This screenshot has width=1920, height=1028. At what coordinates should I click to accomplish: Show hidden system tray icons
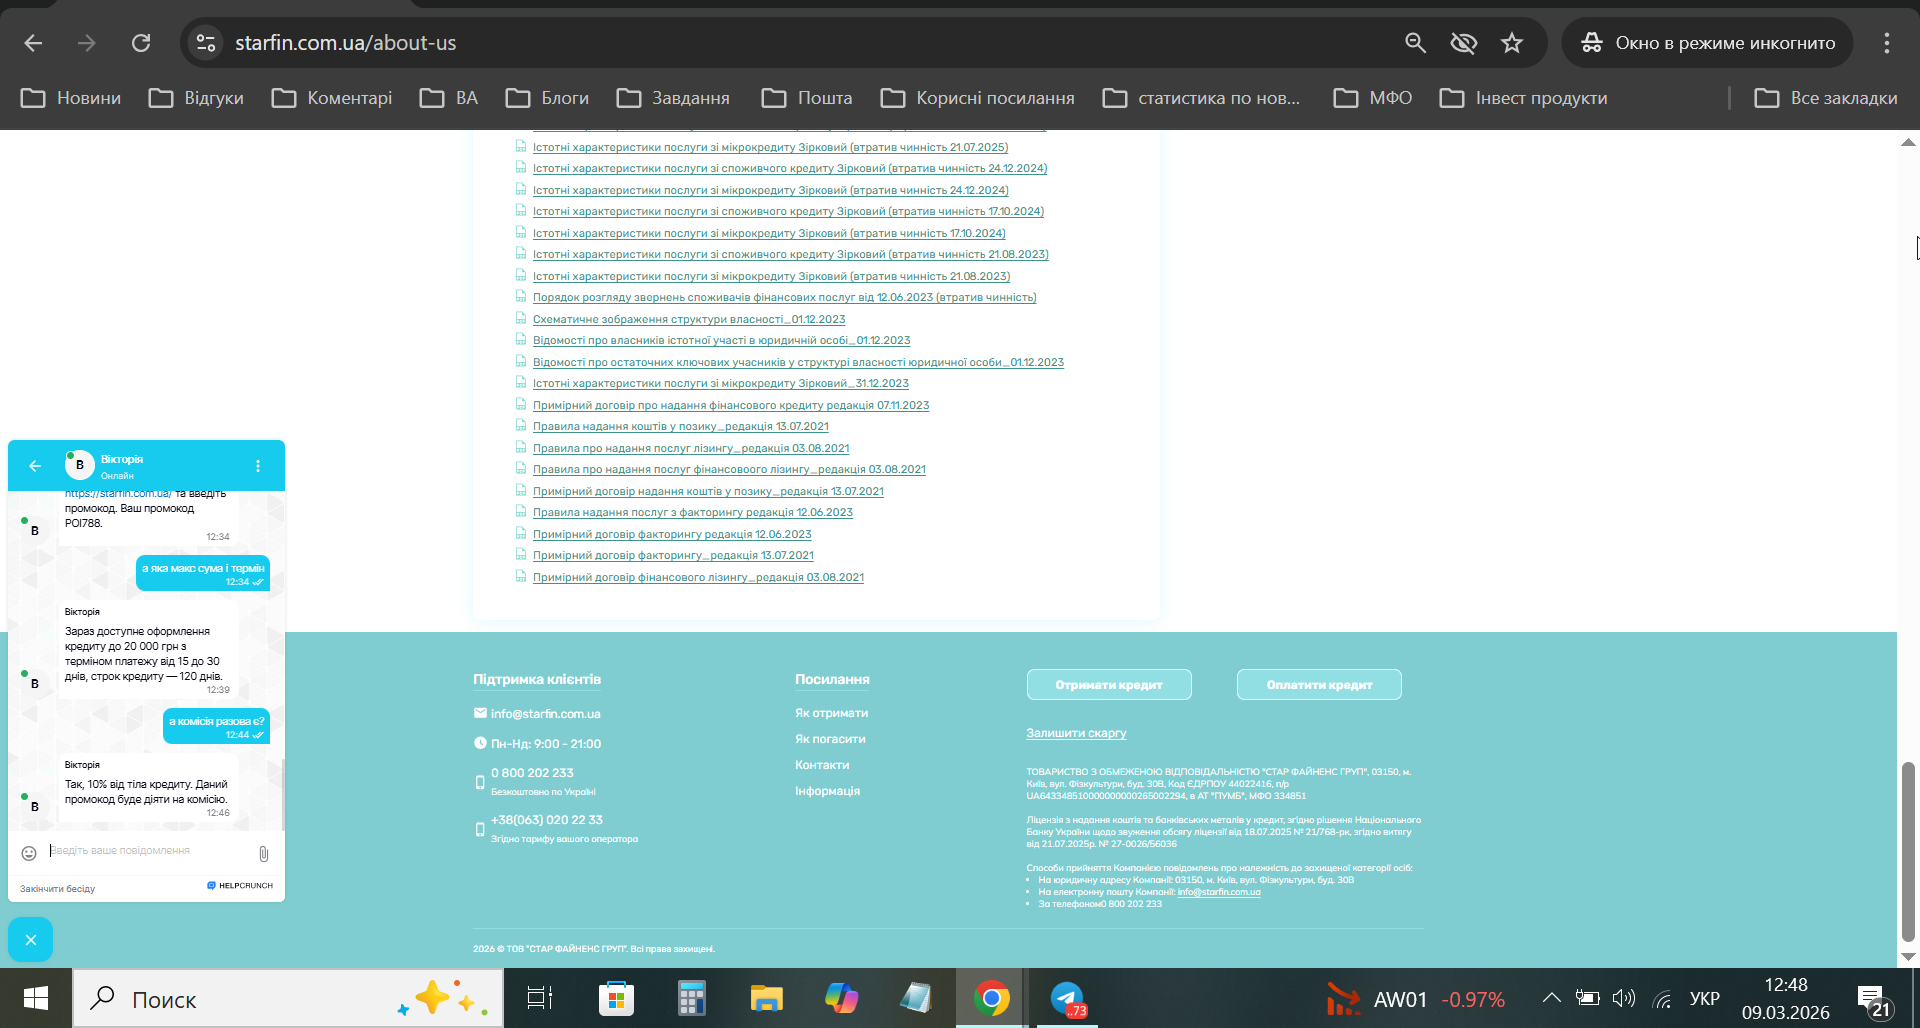pyautogui.click(x=1551, y=998)
